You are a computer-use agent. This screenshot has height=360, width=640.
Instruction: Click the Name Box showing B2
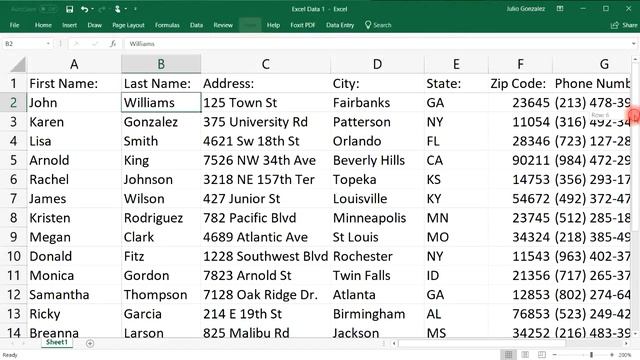pos(24,44)
